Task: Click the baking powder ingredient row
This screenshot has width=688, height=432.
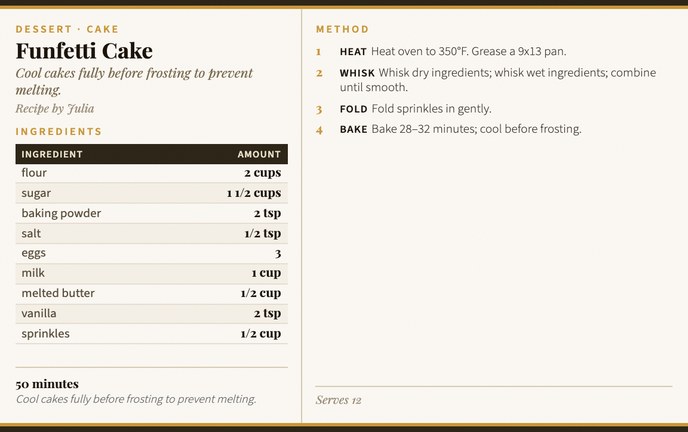Action: (x=152, y=213)
